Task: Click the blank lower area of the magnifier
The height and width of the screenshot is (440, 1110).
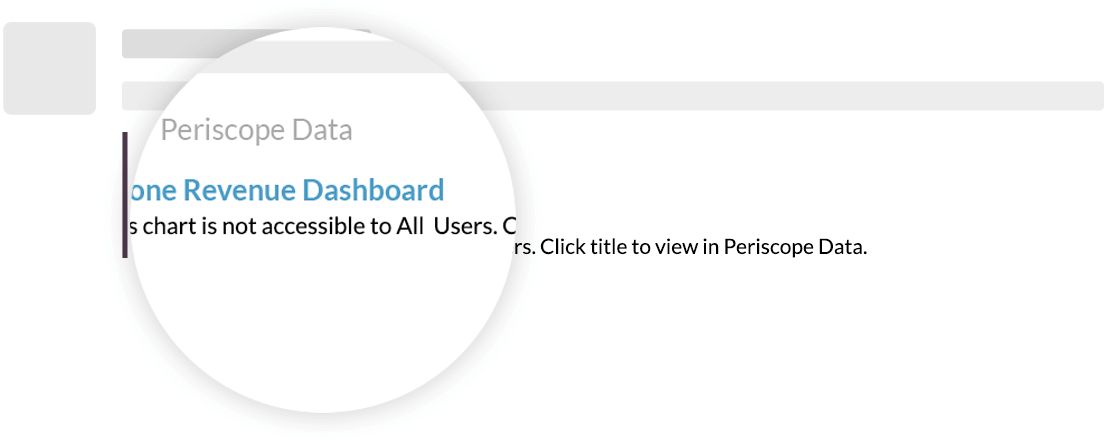Action: (x=322, y=332)
